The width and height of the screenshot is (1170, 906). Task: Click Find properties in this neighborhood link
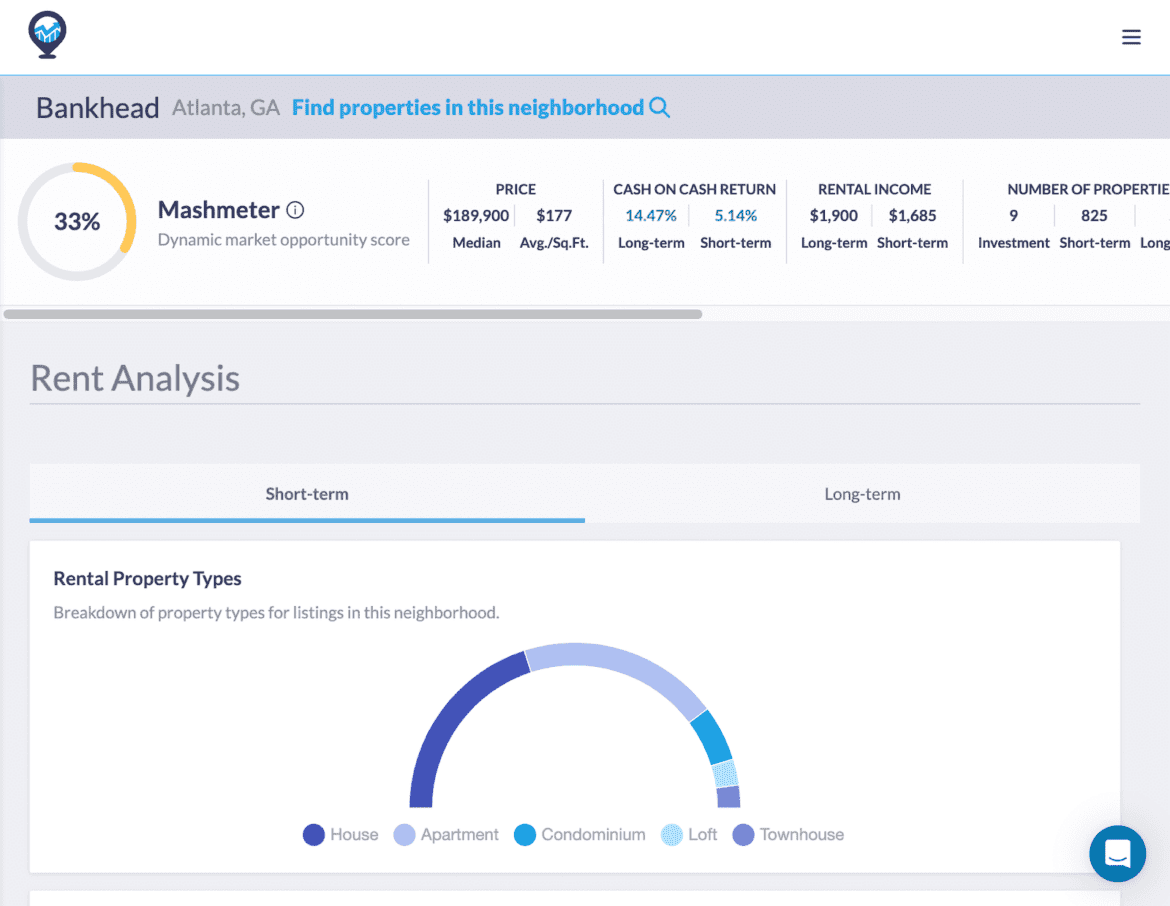coord(468,108)
